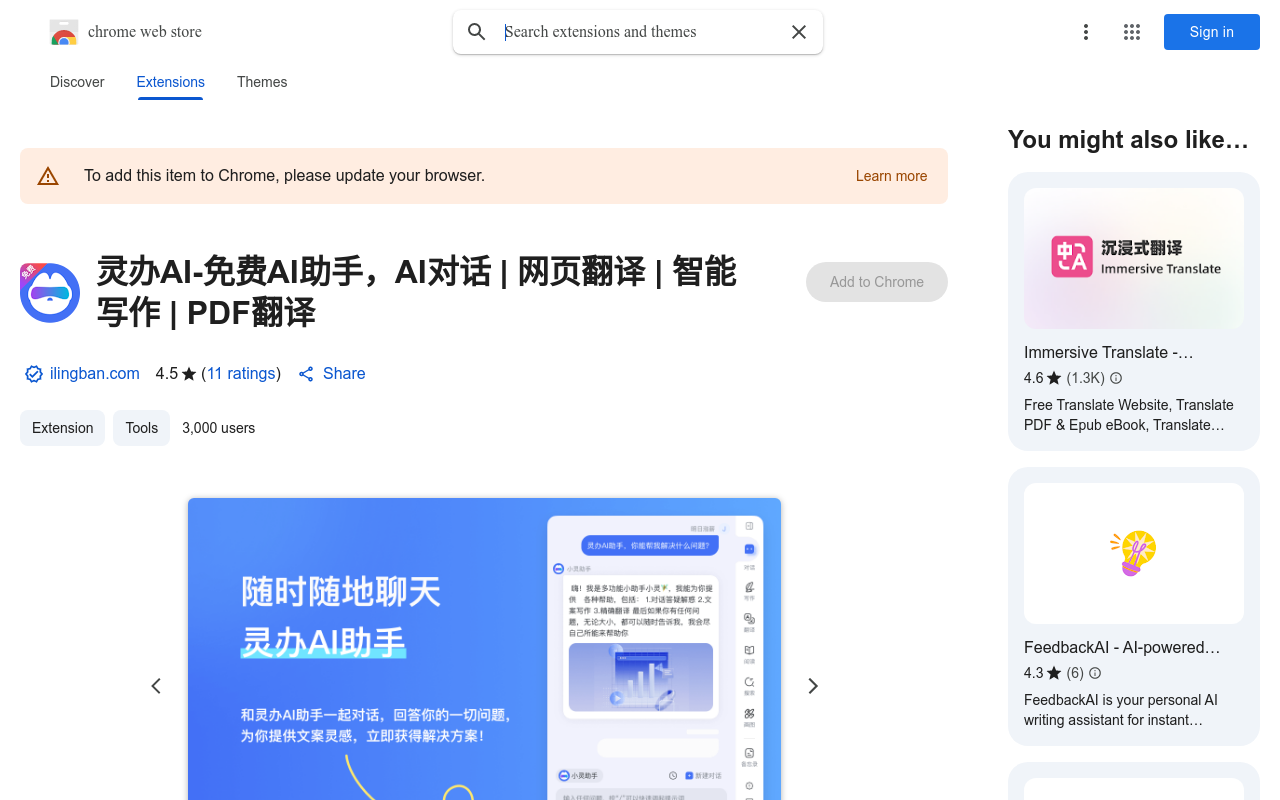Go to next screenshot with right arrow
The width and height of the screenshot is (1280, 800).
(x=813, y=686)
